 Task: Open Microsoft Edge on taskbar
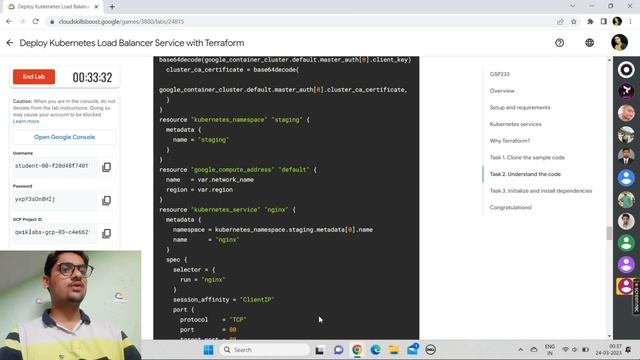coord(376,350)
